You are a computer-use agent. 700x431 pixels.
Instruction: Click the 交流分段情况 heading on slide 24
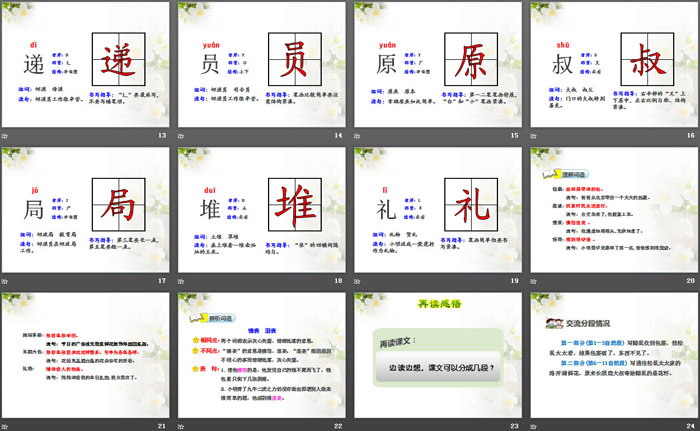tap(588, 323)
